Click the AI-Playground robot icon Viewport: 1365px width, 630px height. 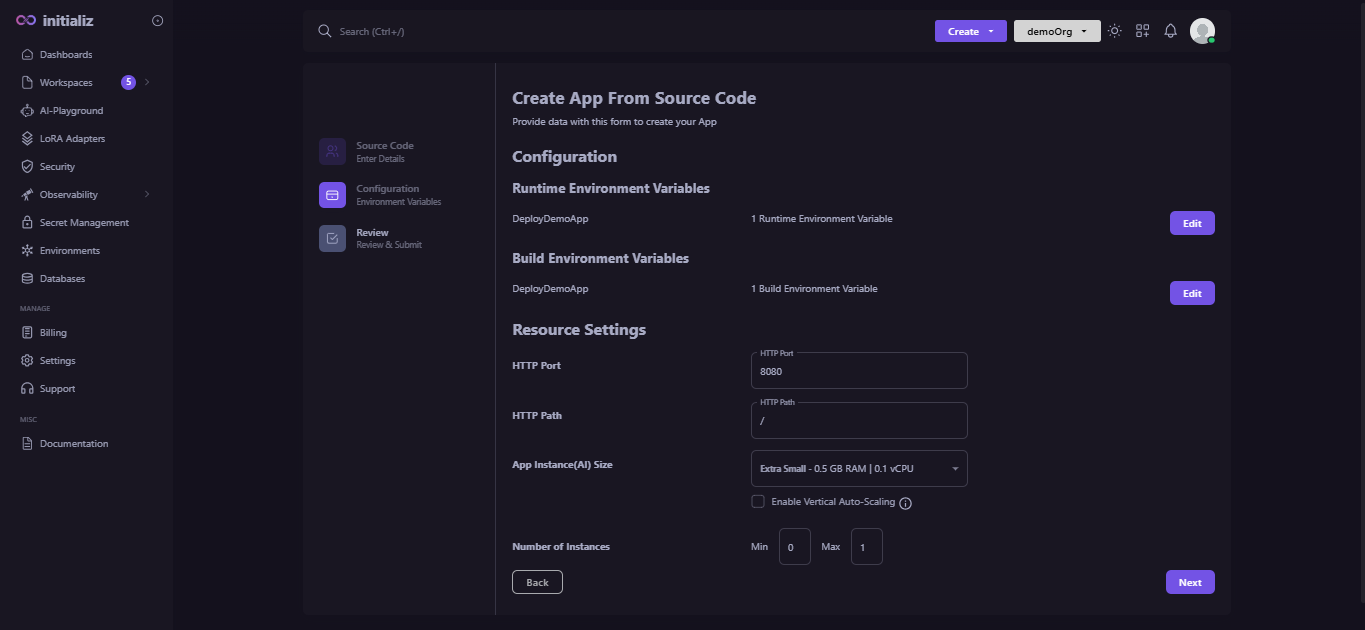(x=28, y=111)
